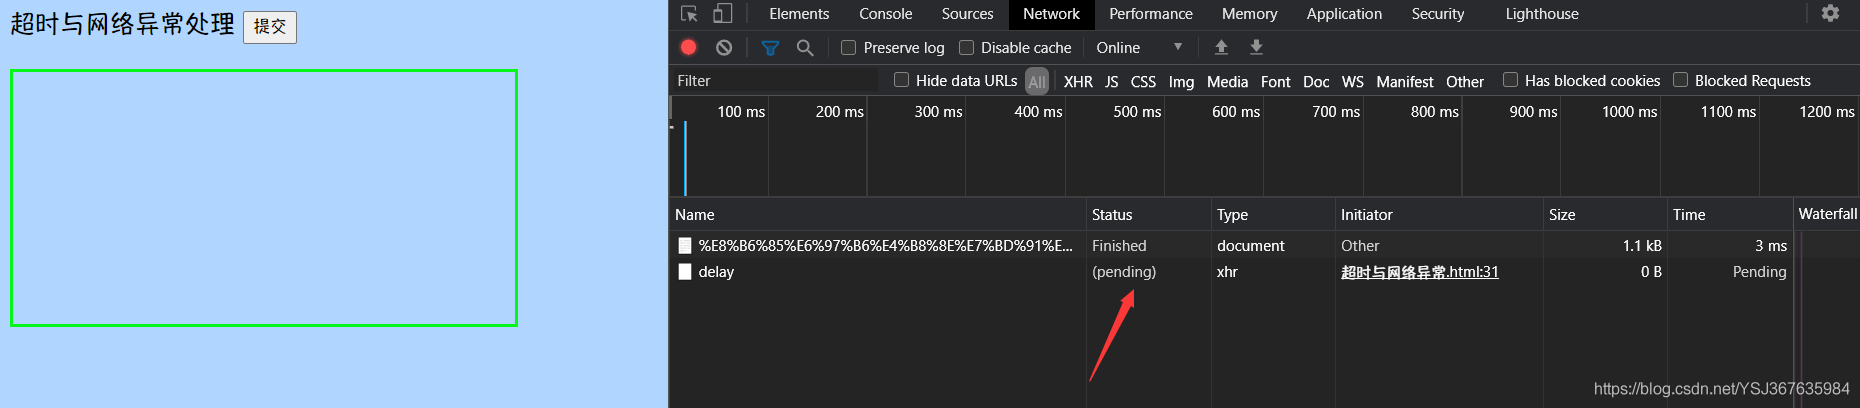Activate the inspect element picker icon
This screenshot has height=408, width=1860.
(x=689, y=14)
